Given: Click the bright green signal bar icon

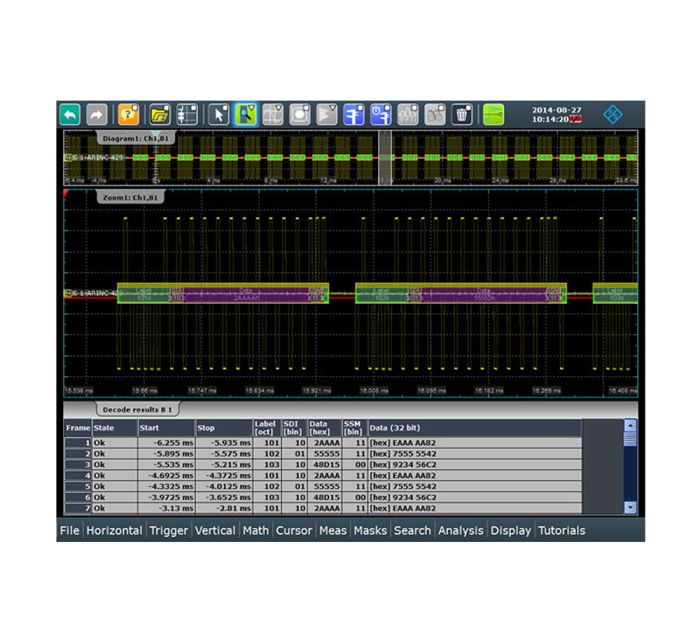Looking at the screenshot, I should pos(494,115).
